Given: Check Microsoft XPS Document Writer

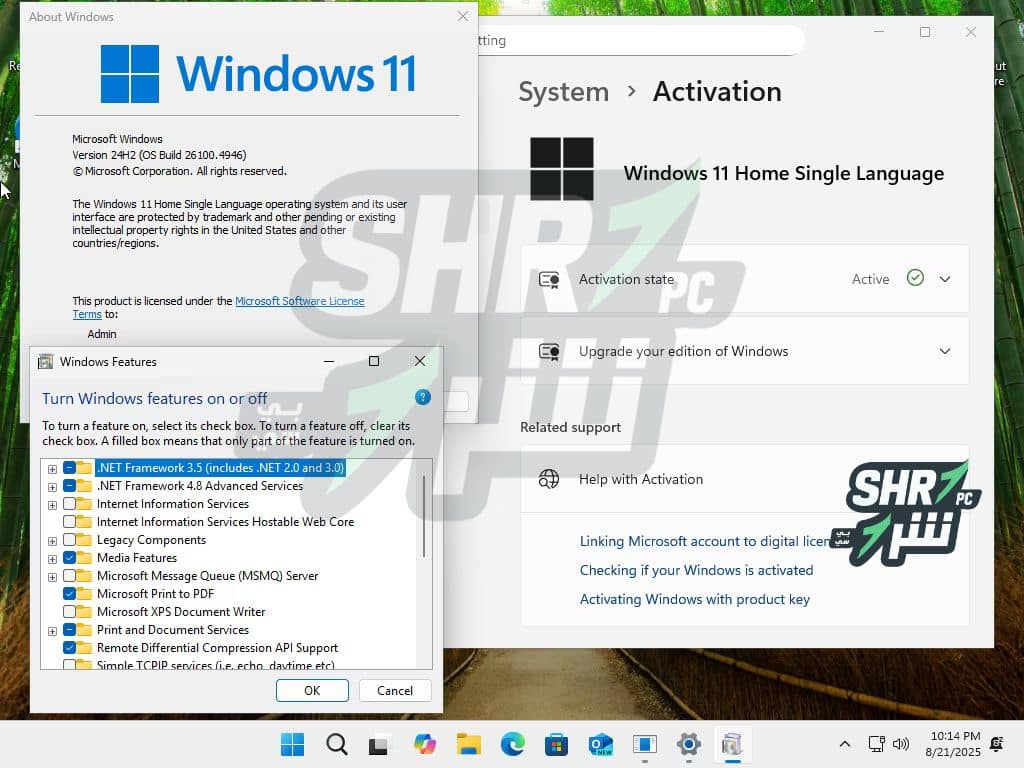Looking at the screenshot, I should (x=69, y=612).
